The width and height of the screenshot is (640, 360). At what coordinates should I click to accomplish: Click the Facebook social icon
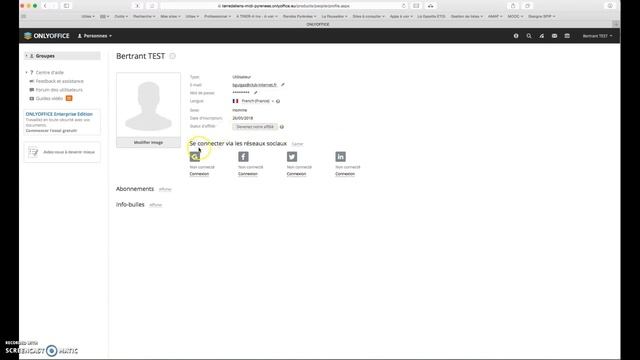click(243, 157)
